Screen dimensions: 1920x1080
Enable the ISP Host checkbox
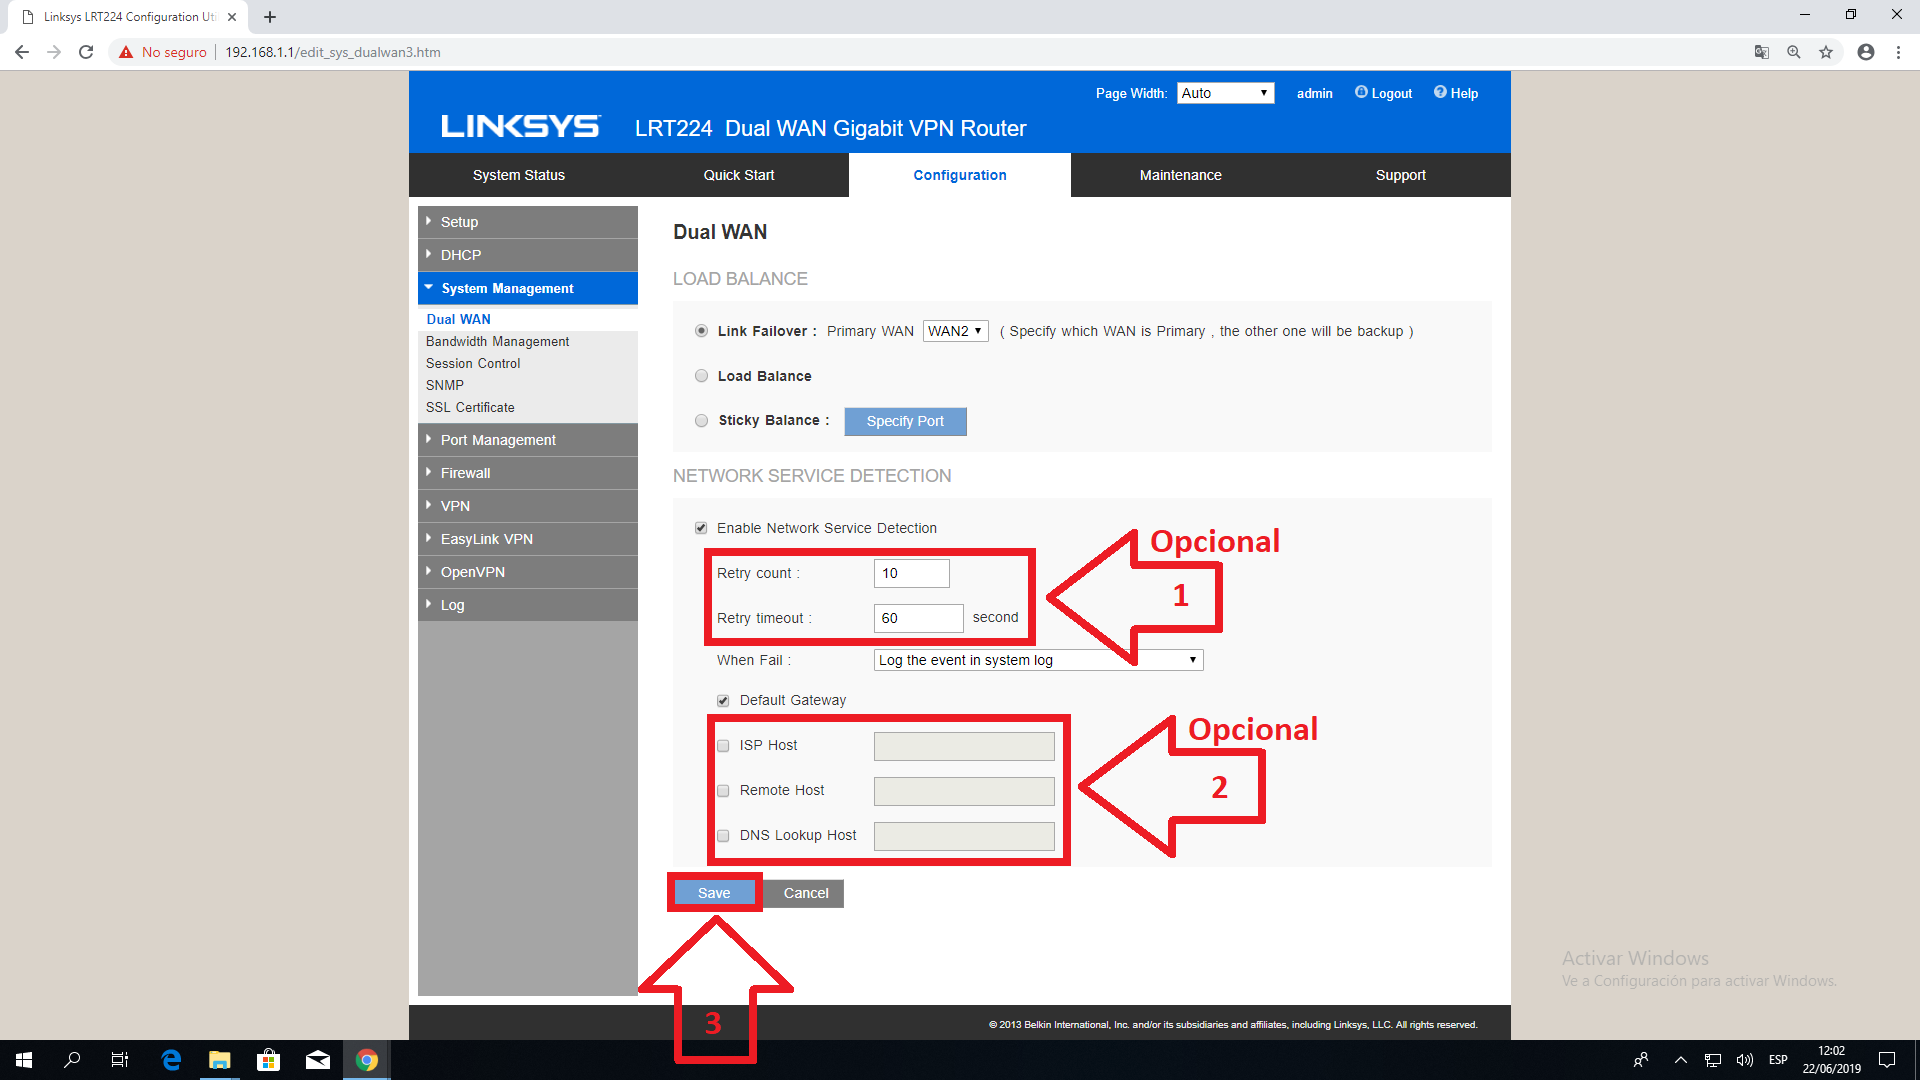pos(723,746)
